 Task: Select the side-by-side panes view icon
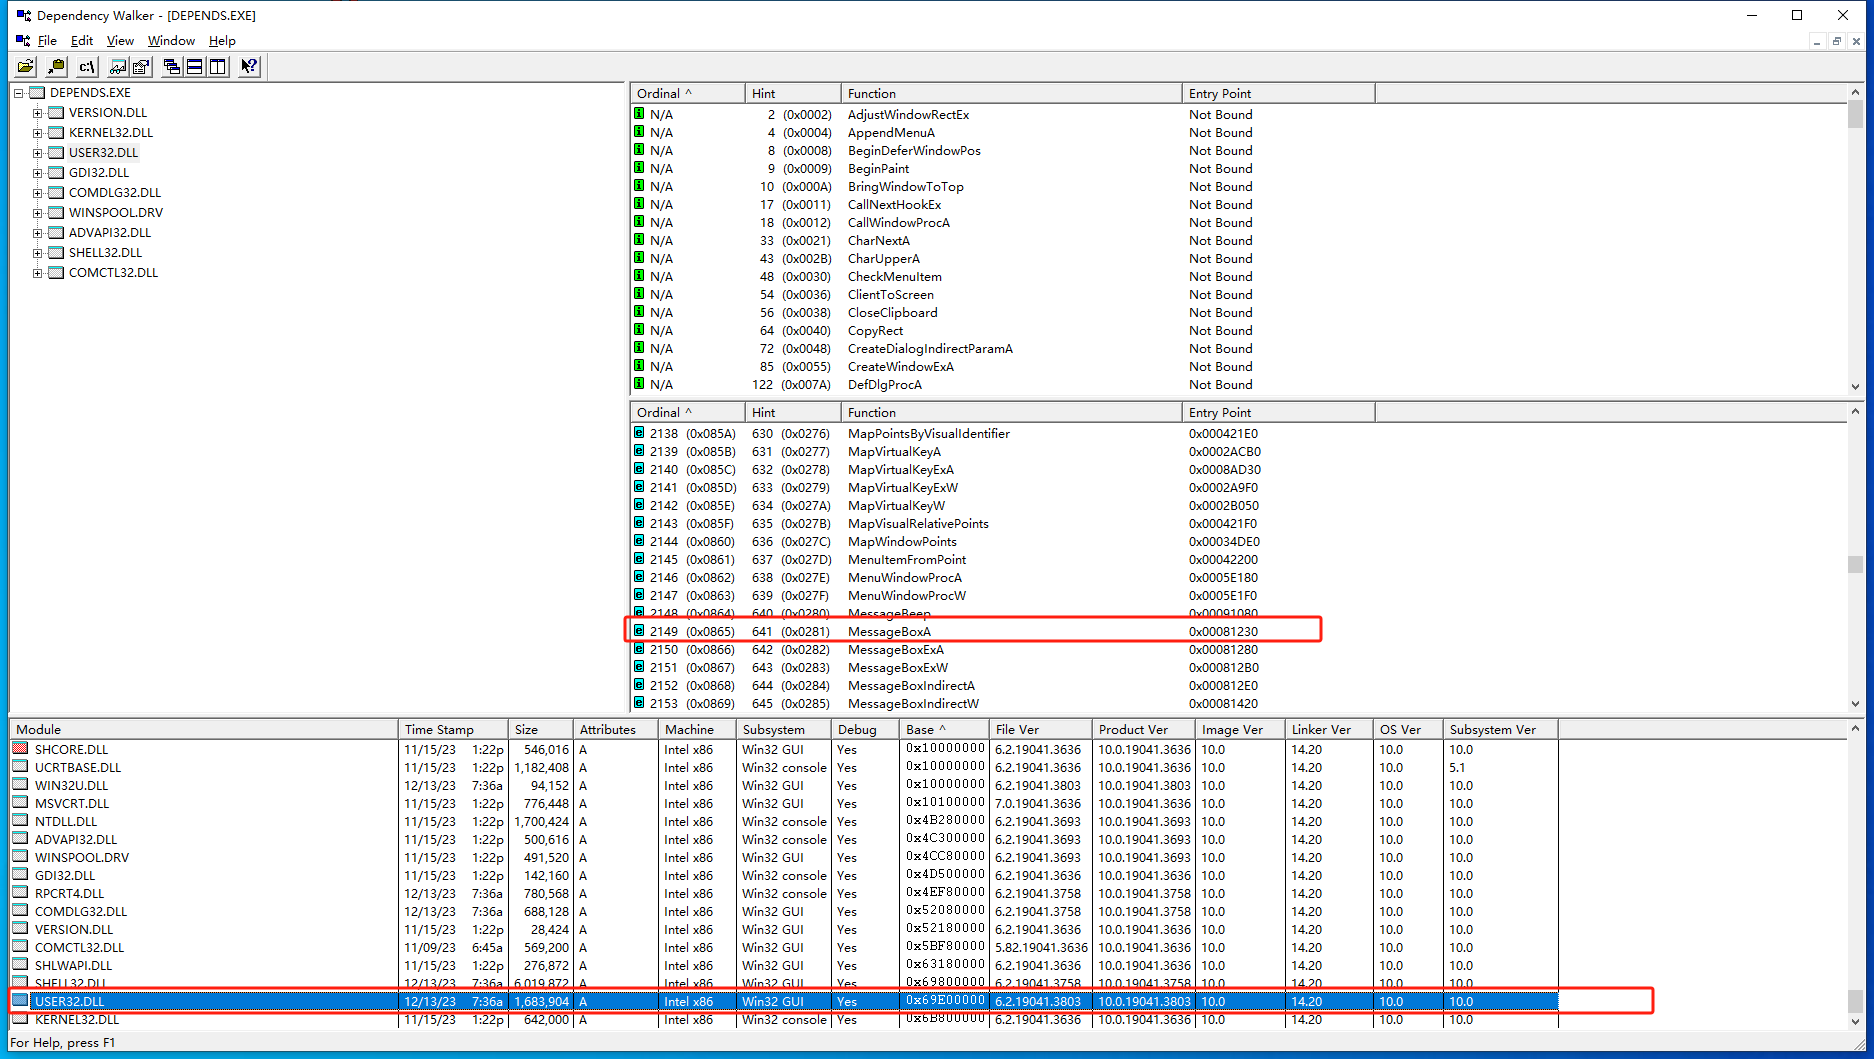tap(217, 66)
